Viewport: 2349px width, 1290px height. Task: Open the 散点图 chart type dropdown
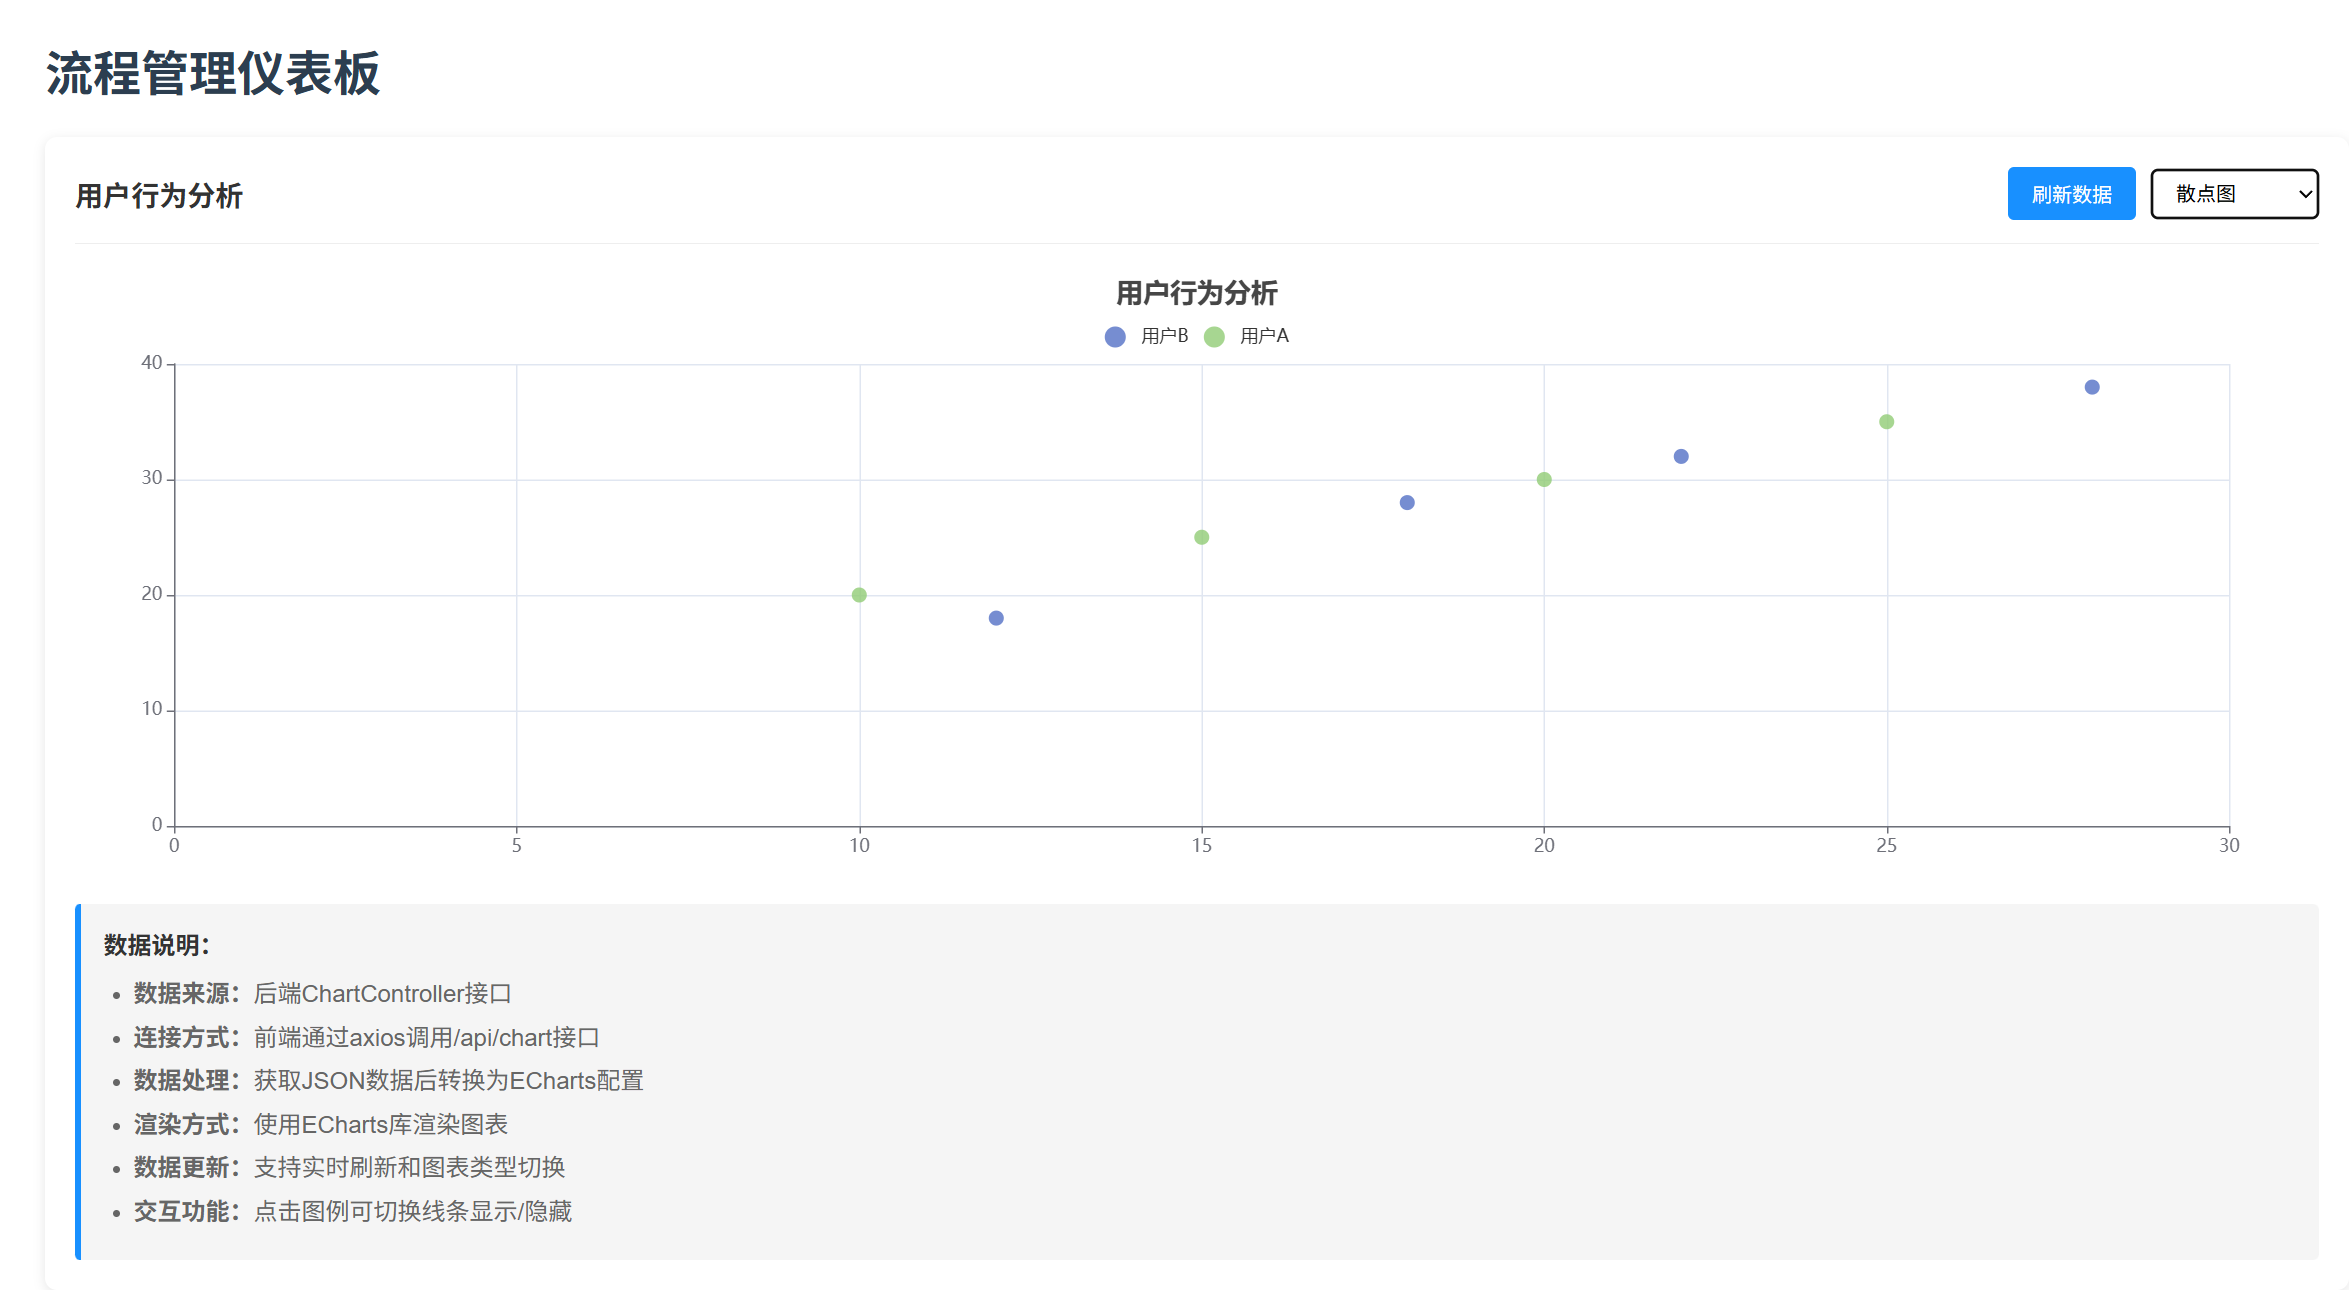(2233, 194)
